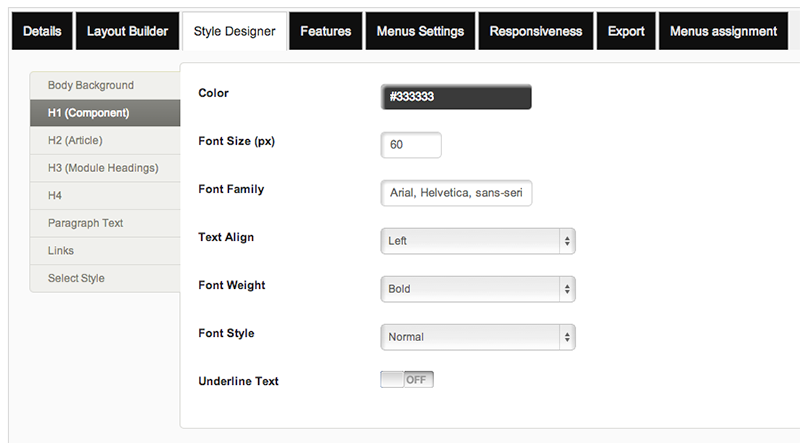800x443 pixels.
Task: Click the Font Weight label
Action: (232, 285)
